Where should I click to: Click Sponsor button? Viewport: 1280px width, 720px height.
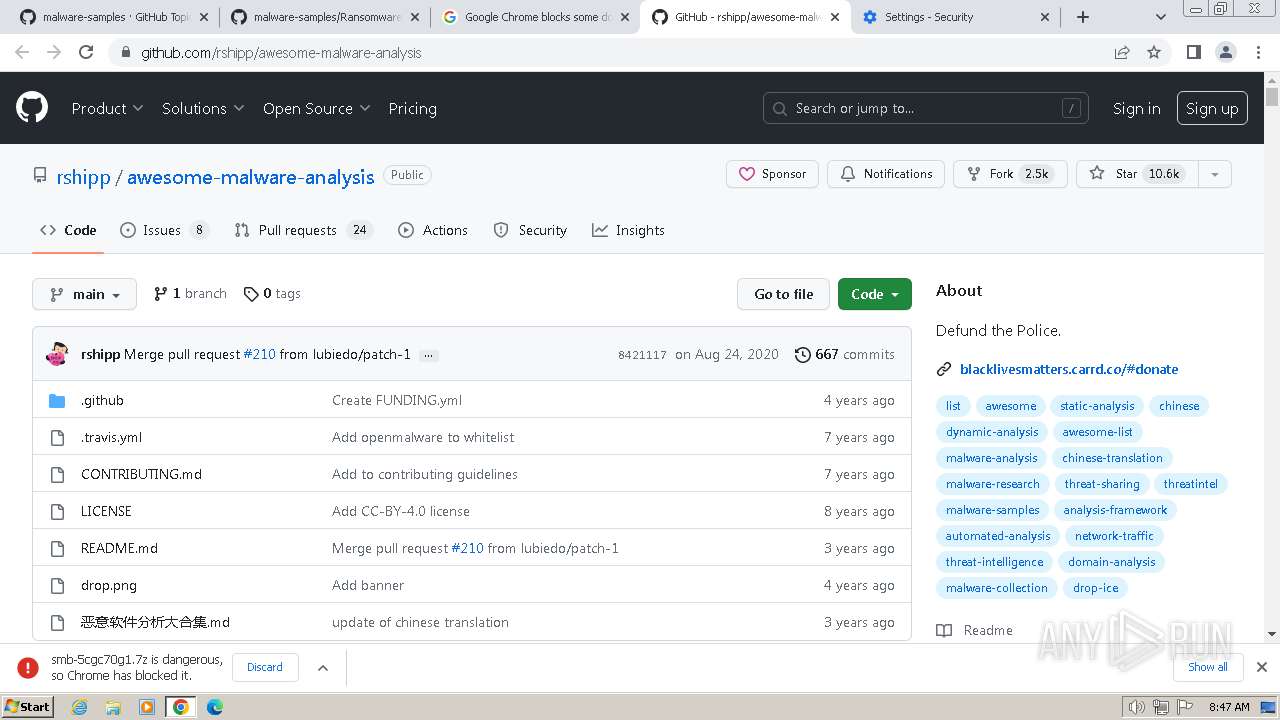tap(772, 174)
